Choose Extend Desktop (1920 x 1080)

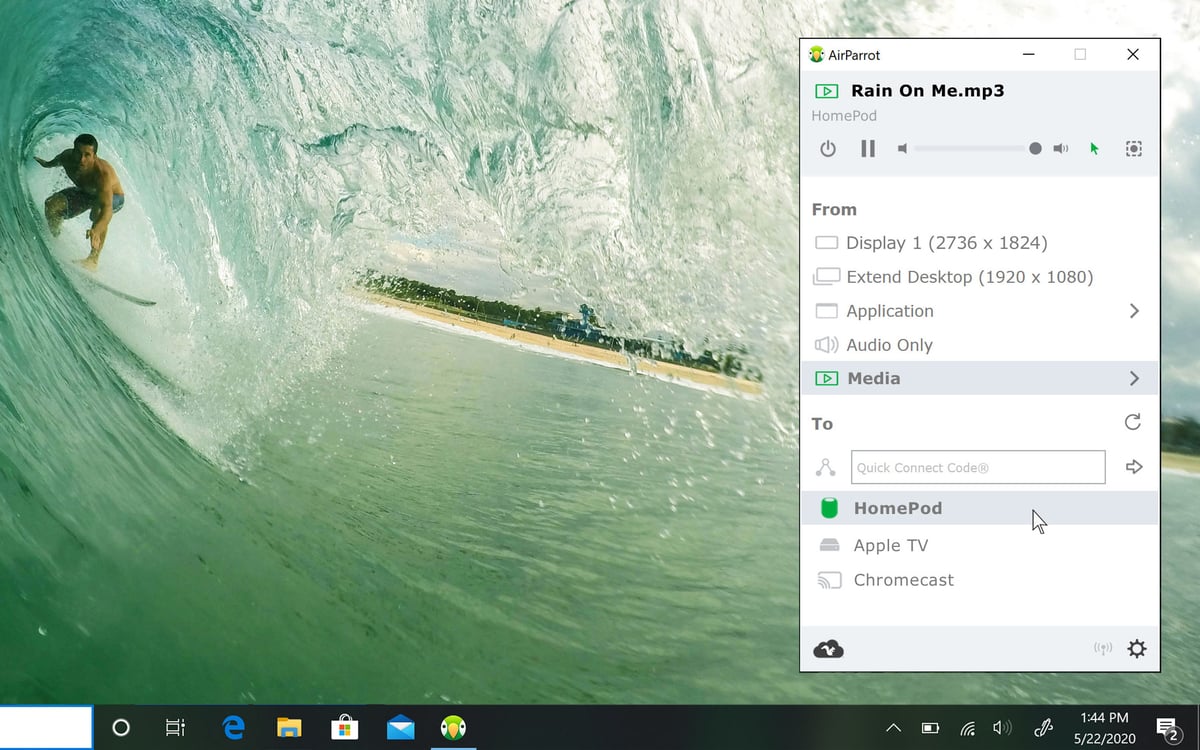pos(968,277)
